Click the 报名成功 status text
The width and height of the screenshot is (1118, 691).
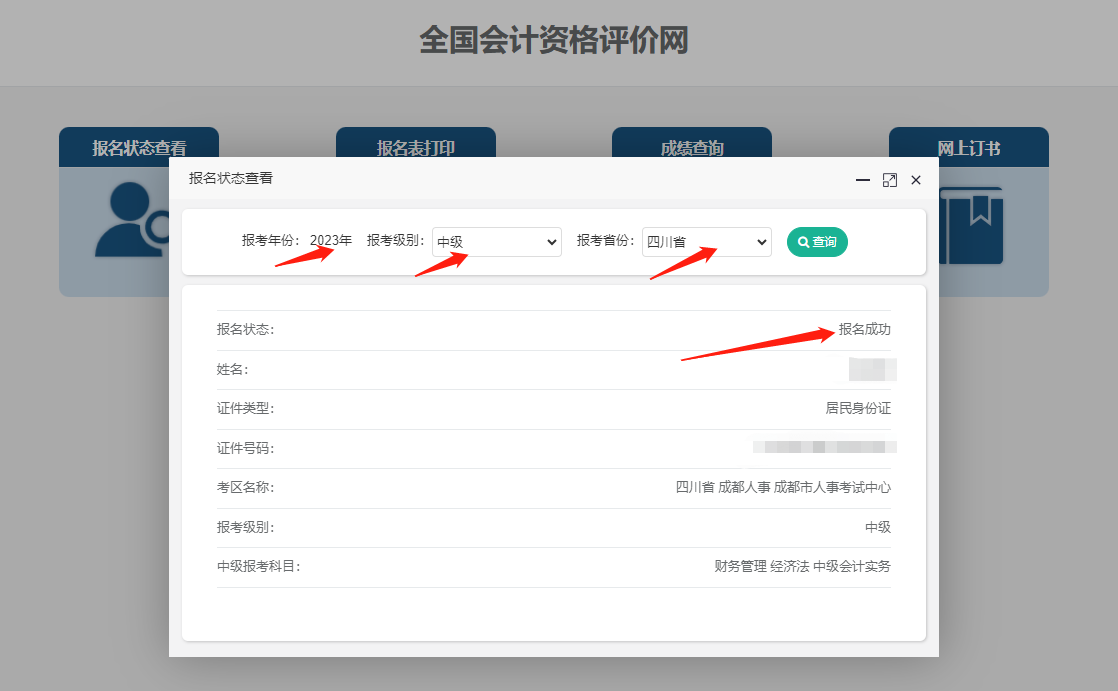pos(864,329)
